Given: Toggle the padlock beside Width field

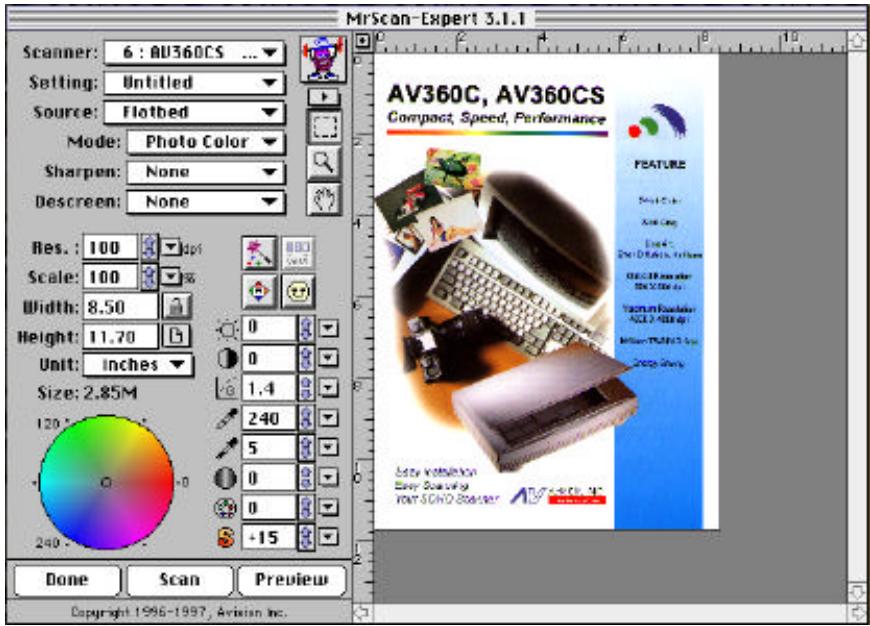Looking at the screenshot, I should point(176,306).
